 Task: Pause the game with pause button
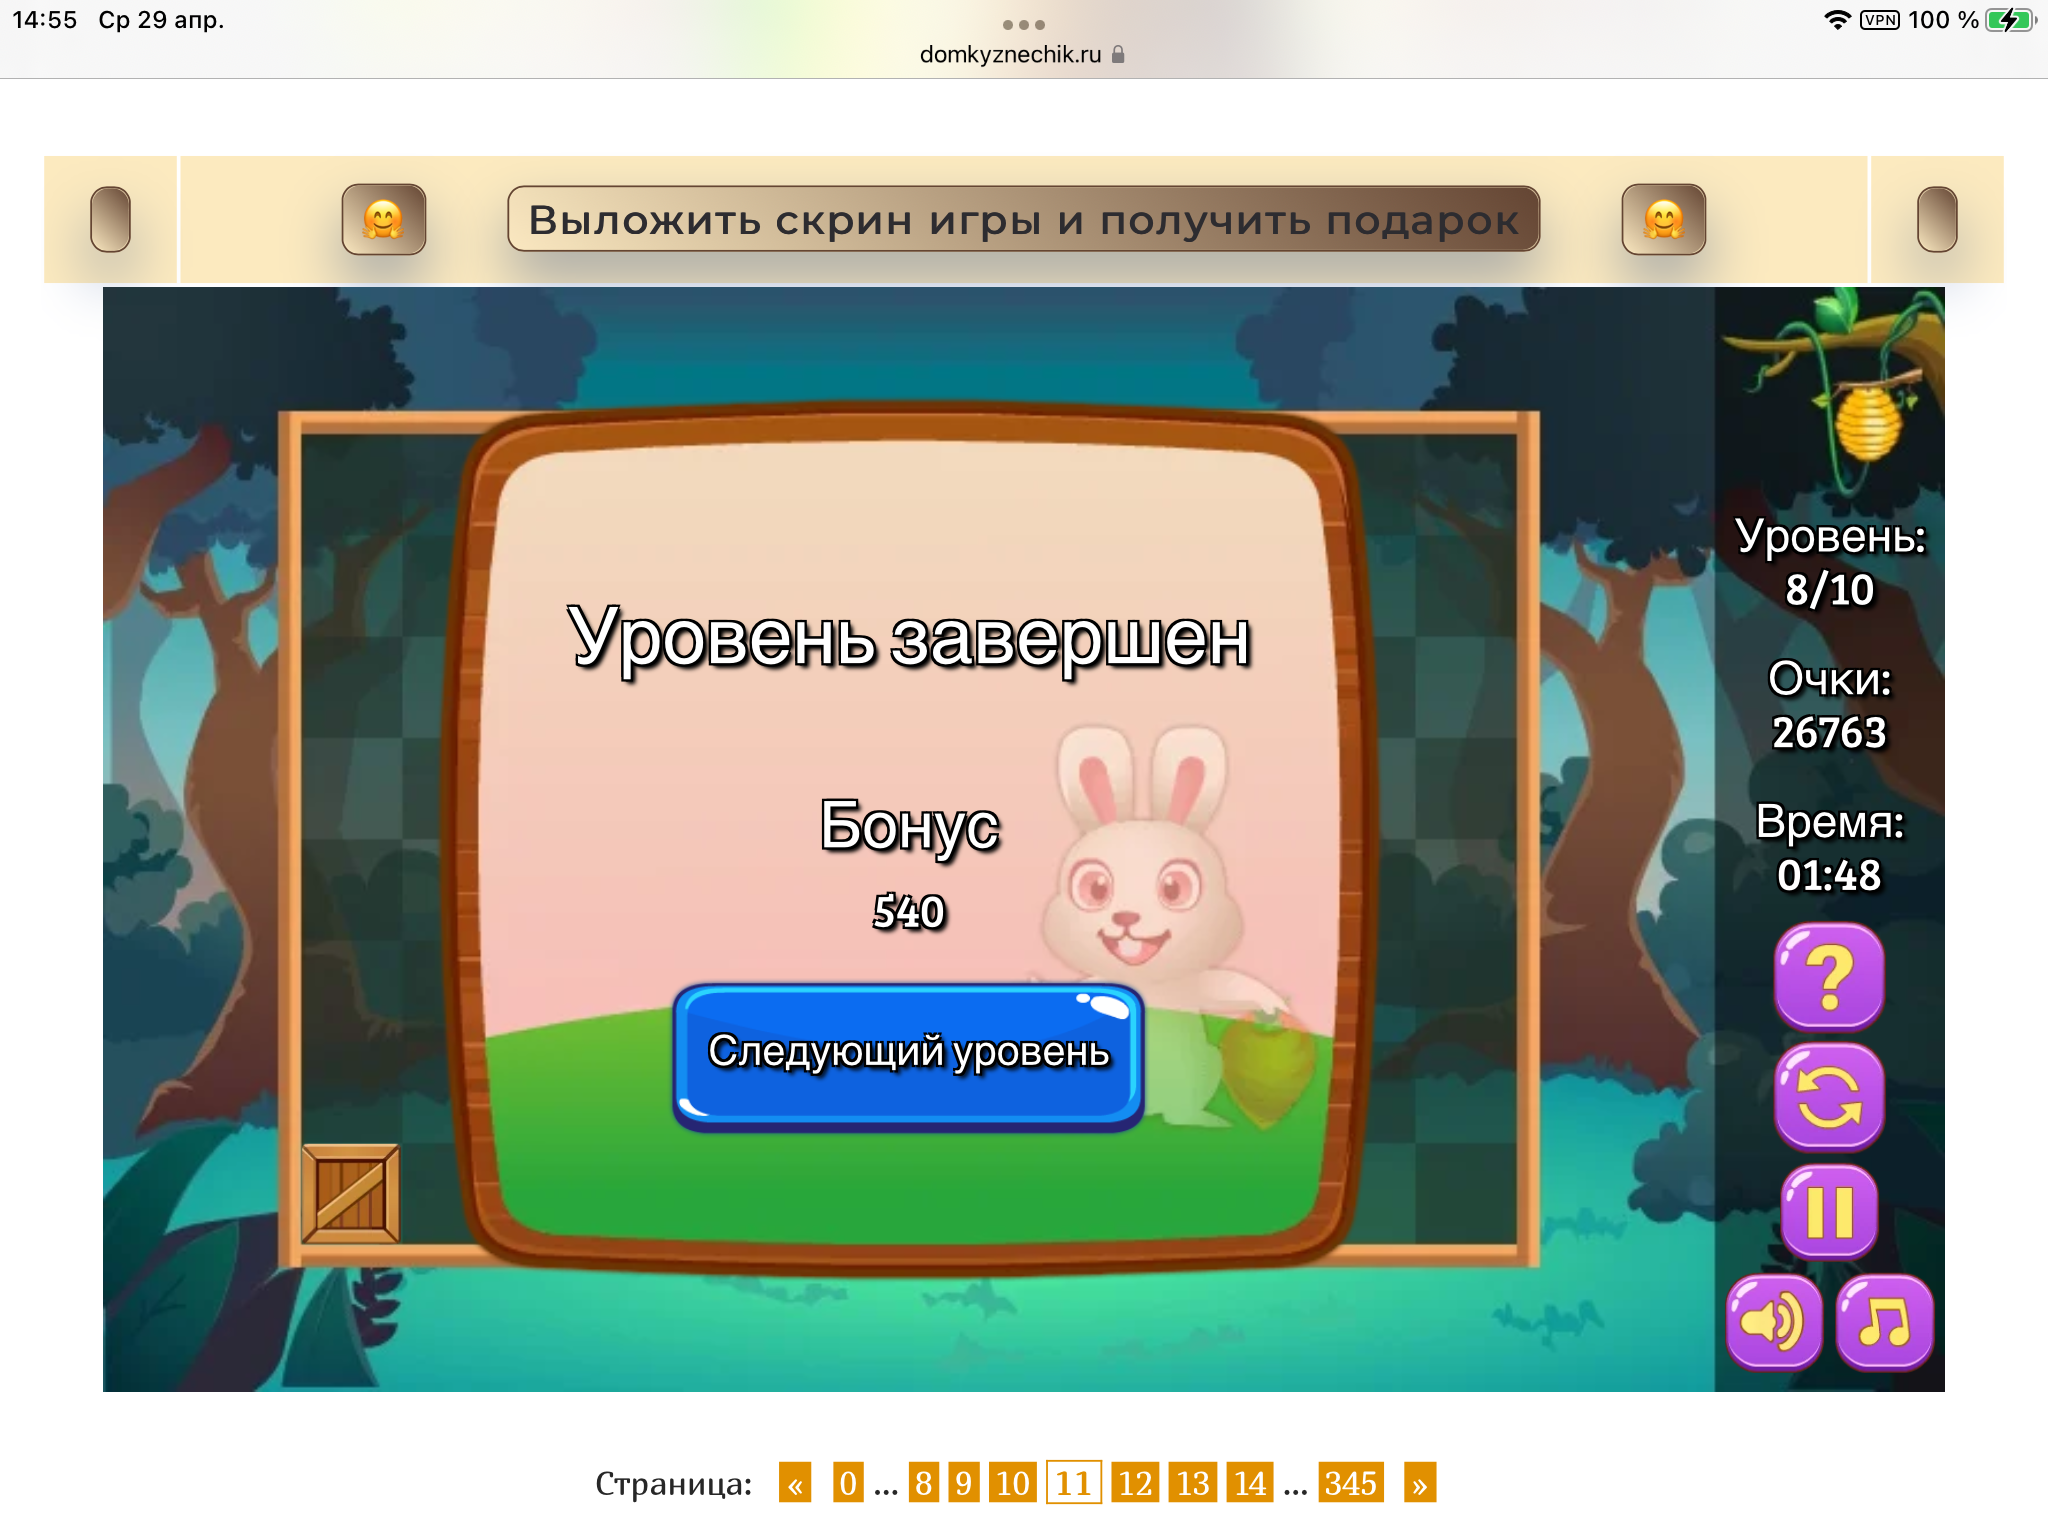tap(1829, 1211)
